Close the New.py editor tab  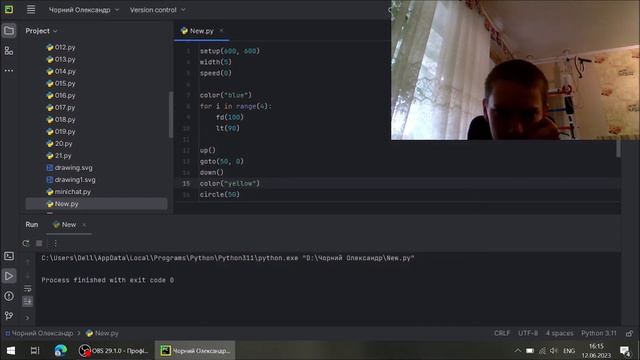pos(221,31)
